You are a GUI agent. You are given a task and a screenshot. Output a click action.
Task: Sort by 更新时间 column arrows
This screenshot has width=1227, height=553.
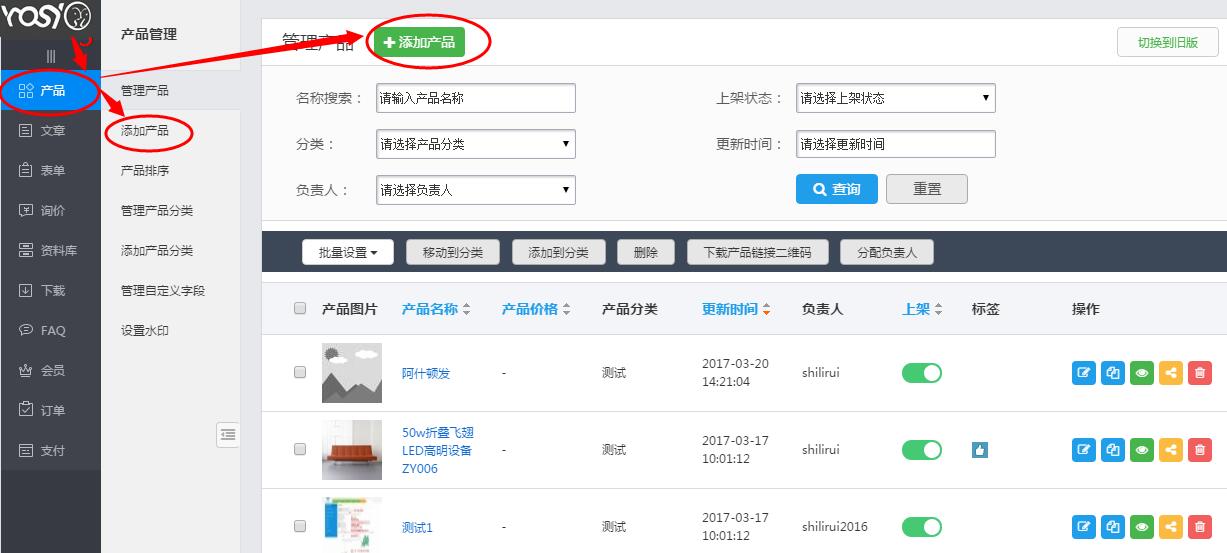point(766,310)
